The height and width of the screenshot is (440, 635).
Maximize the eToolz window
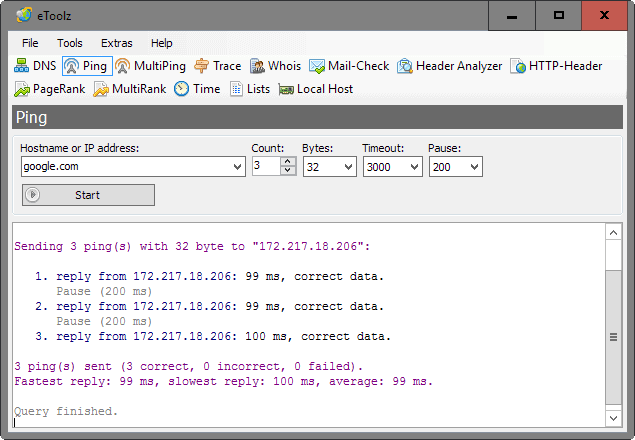(558, 15)
